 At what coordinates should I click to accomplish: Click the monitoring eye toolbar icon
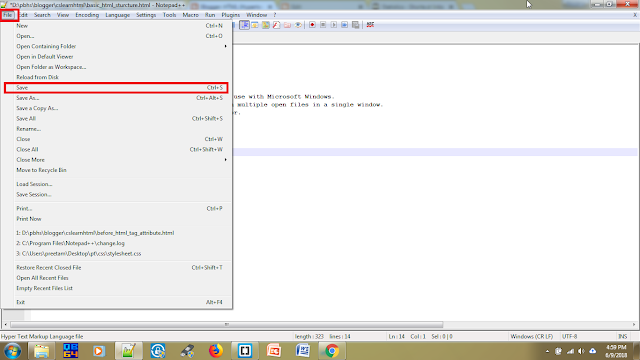coord(298,25)
